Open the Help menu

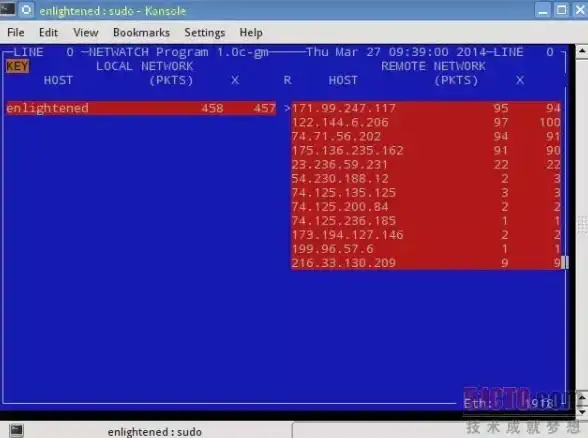tap(251, 33)
